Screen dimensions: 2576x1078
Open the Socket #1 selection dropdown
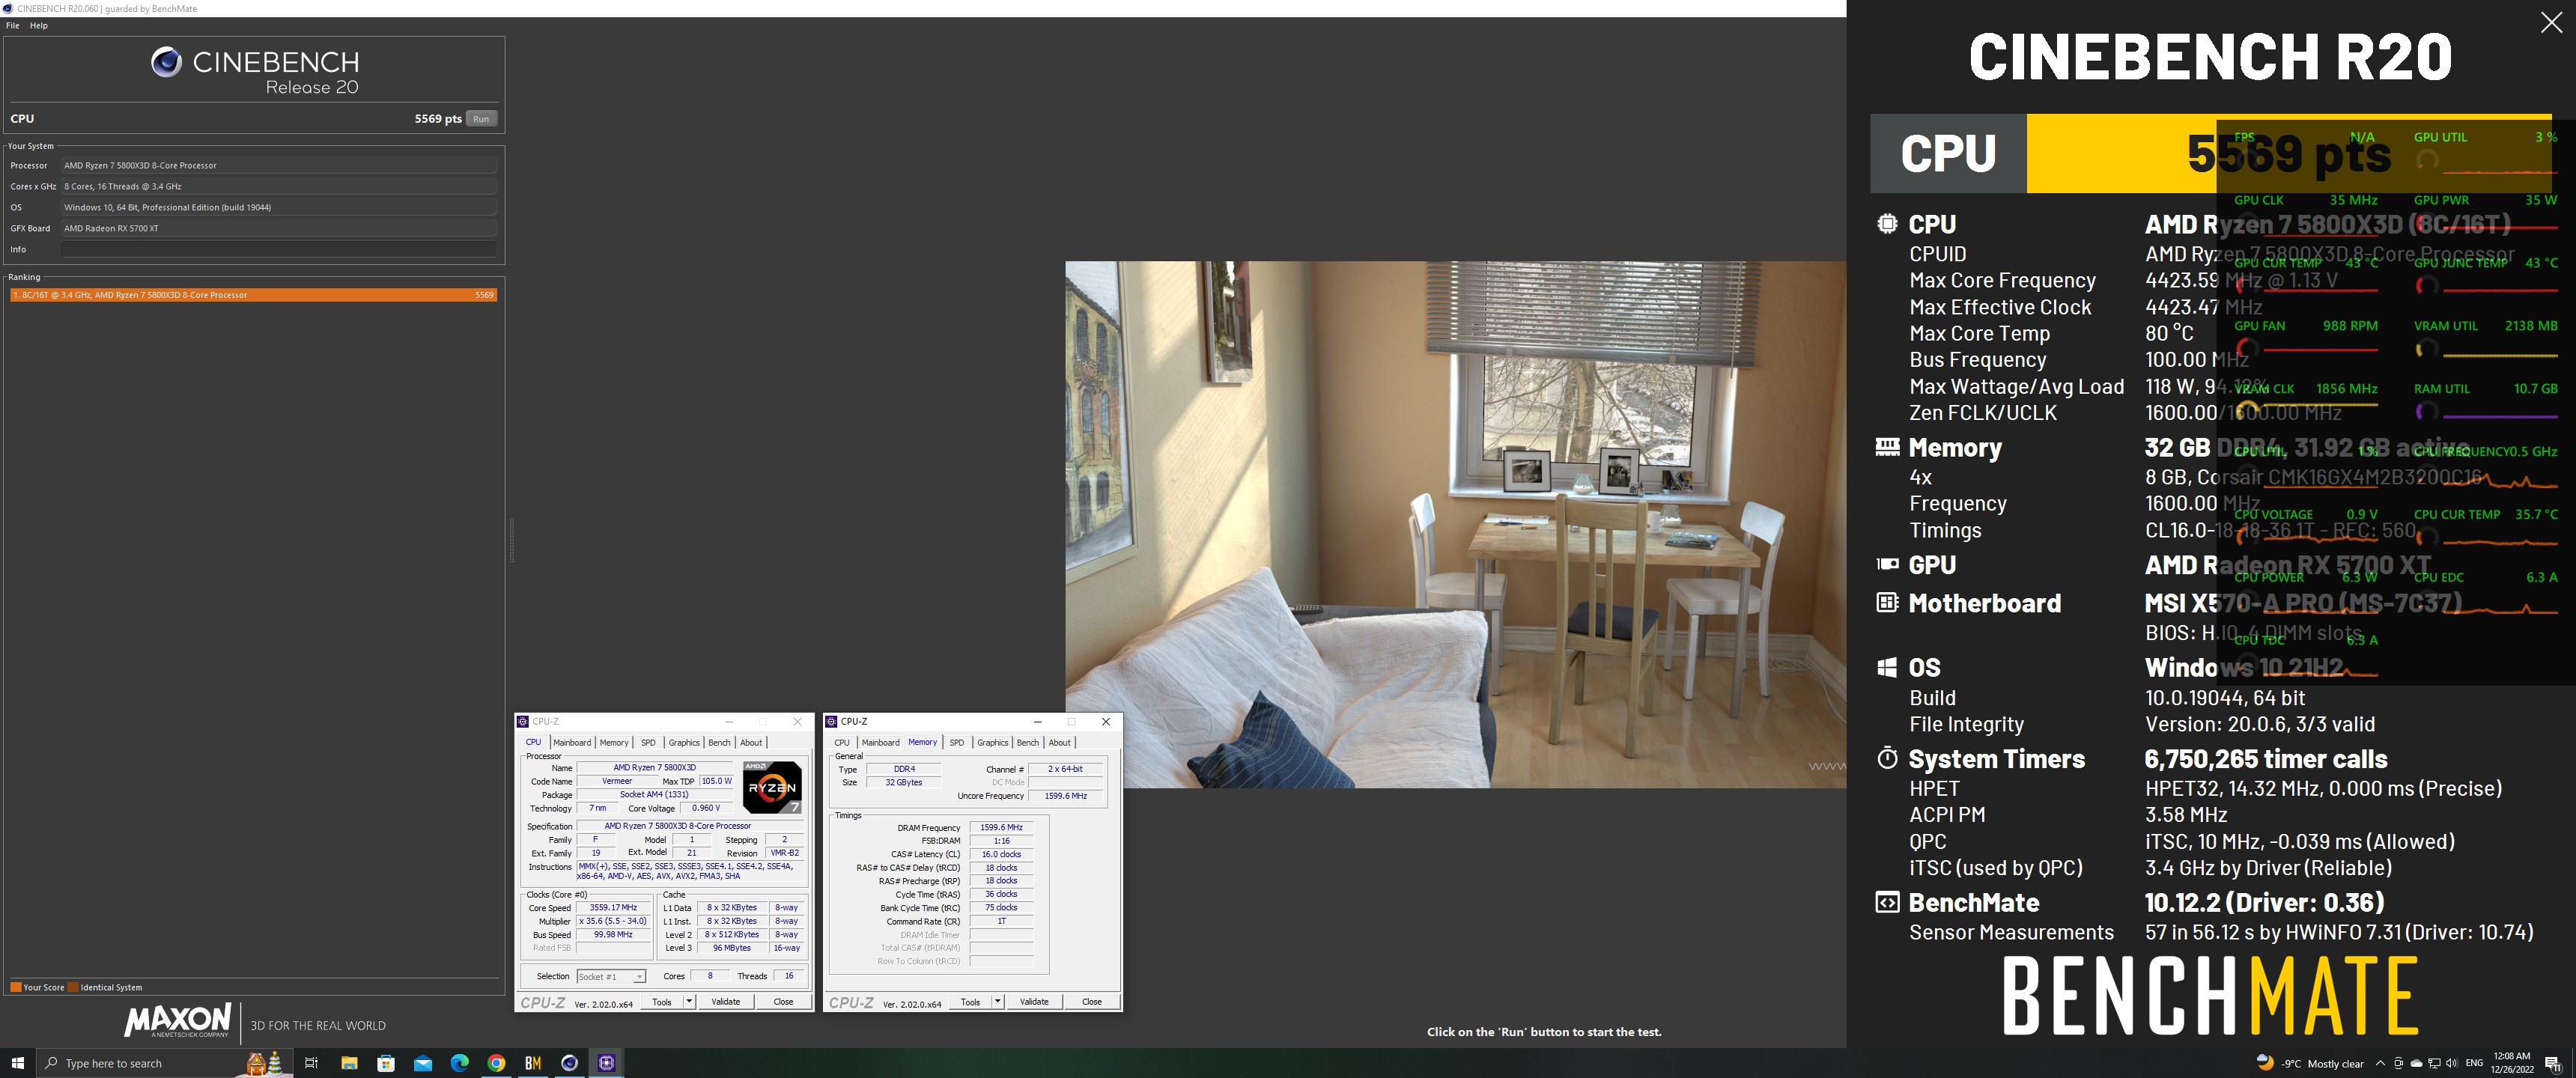[611, 976]
